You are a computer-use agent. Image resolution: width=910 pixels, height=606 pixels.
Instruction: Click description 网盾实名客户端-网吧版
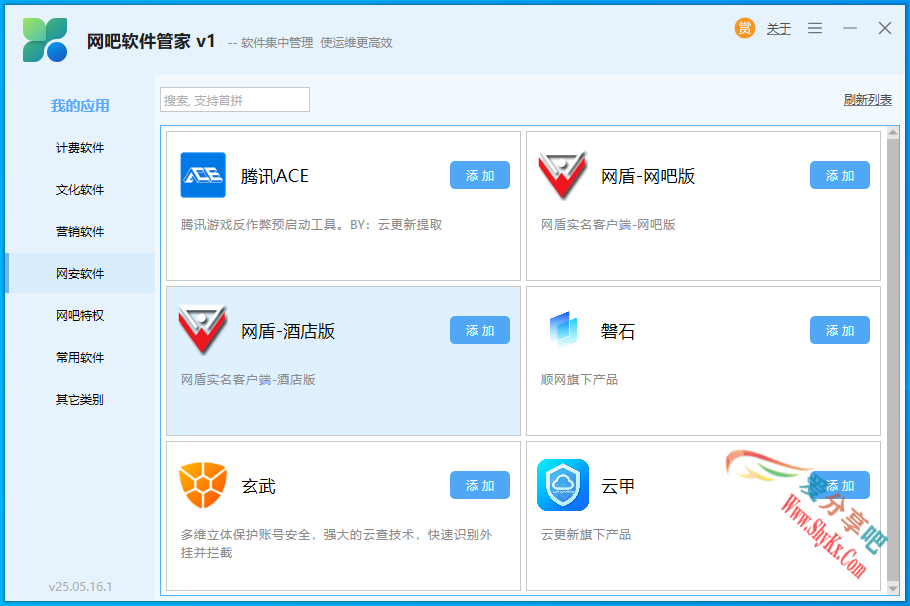(608, 225)
